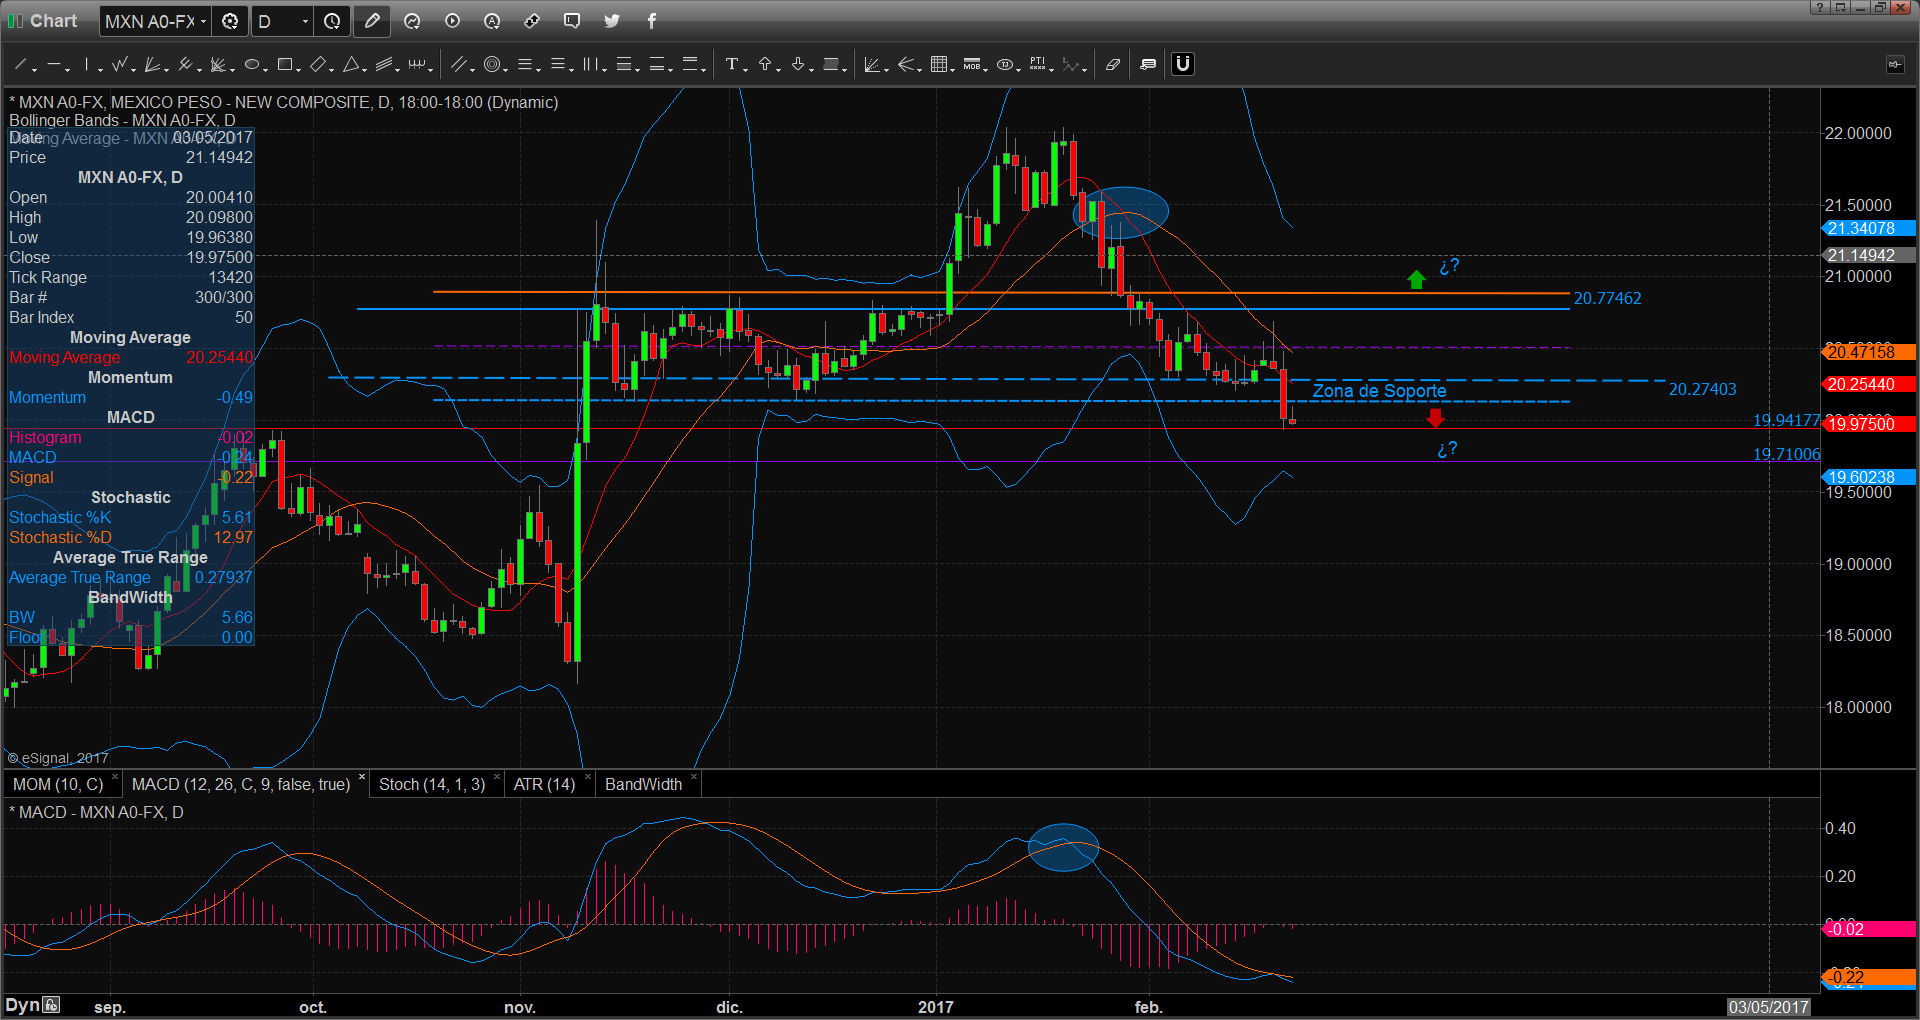Image resolution: width=1920 pixels, height=1020 pixels.
Task: Select the horizontal line tool
Action: click(x=53, y=65)
